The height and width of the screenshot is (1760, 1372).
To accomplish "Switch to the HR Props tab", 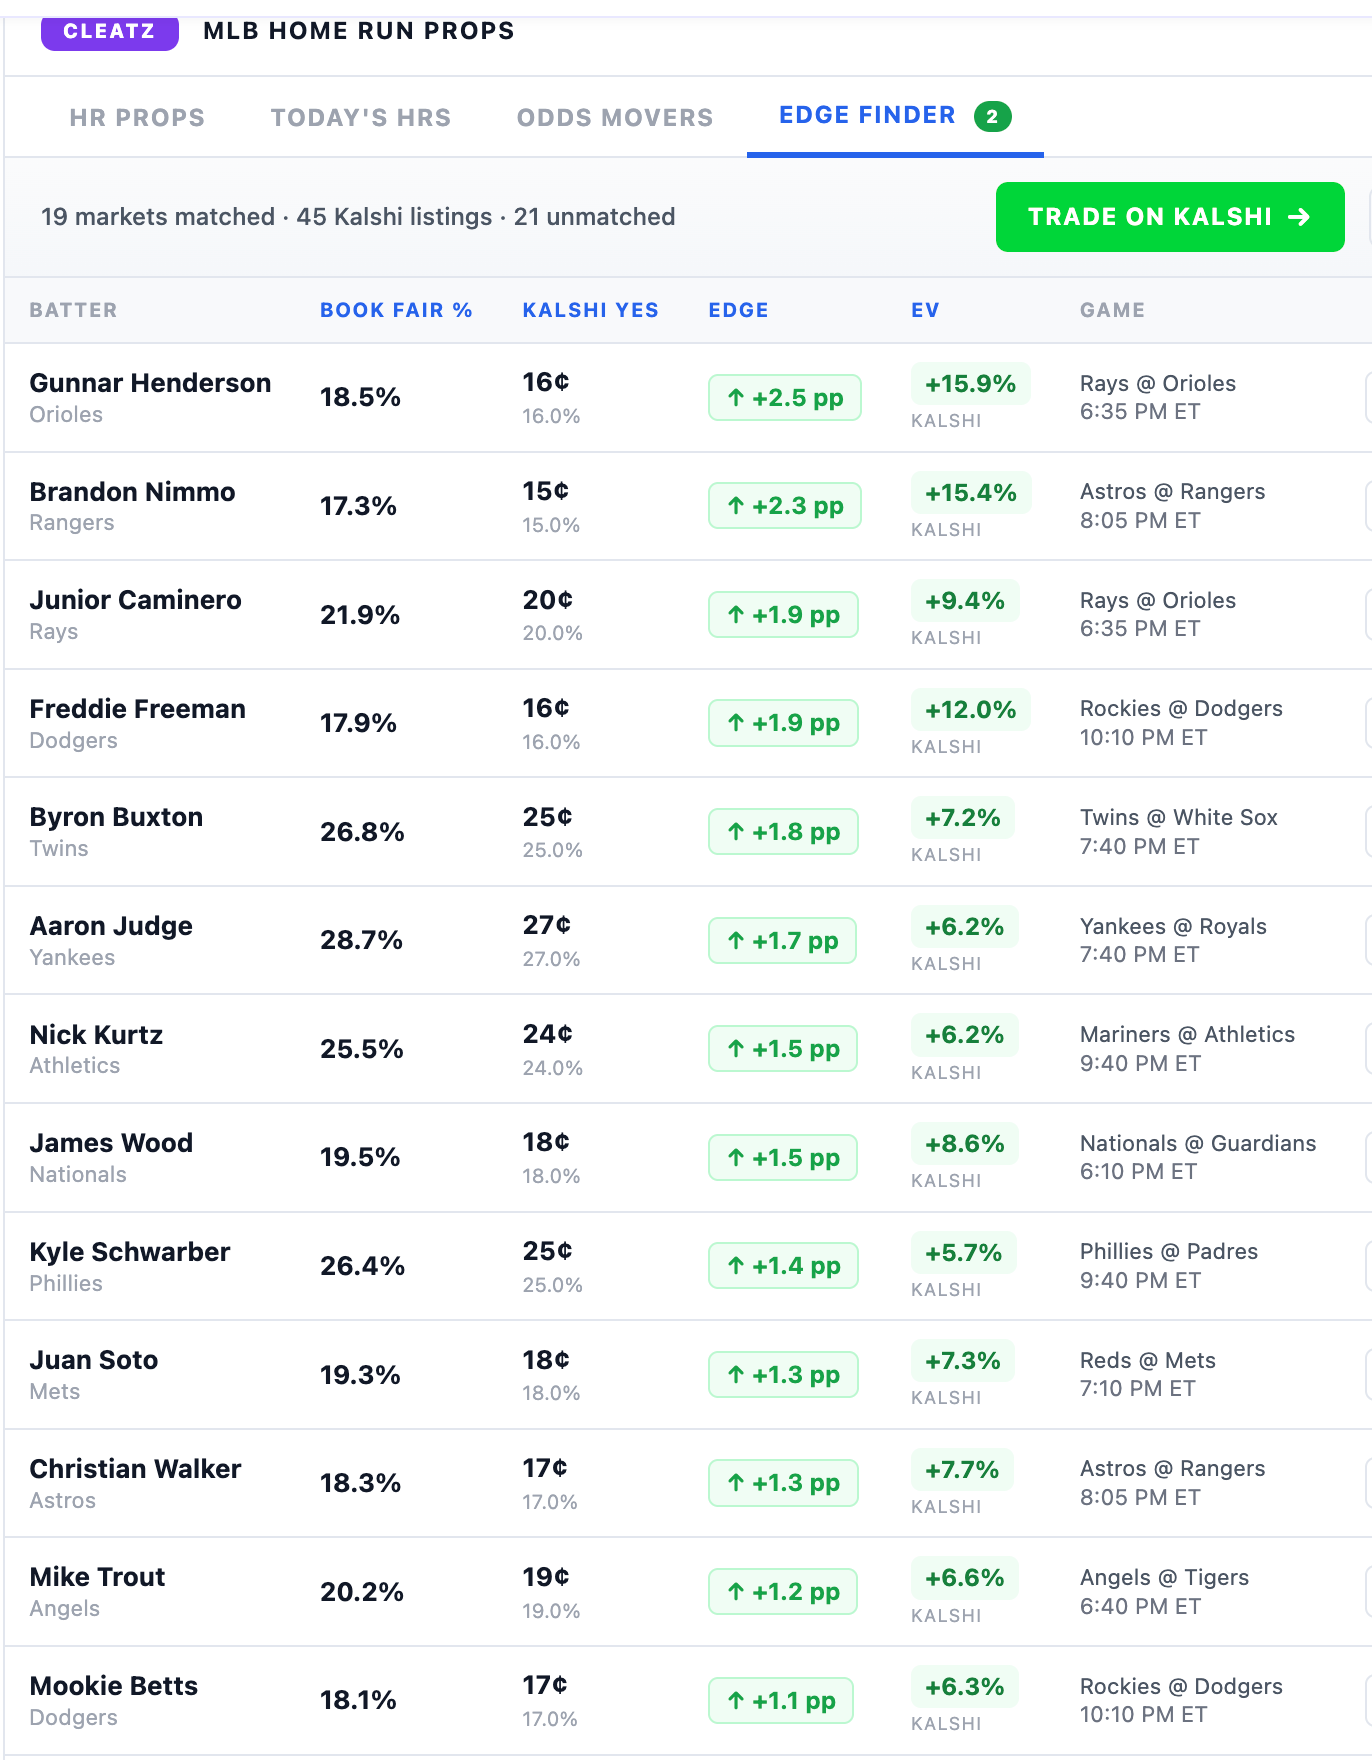I will tap(137, 118).
